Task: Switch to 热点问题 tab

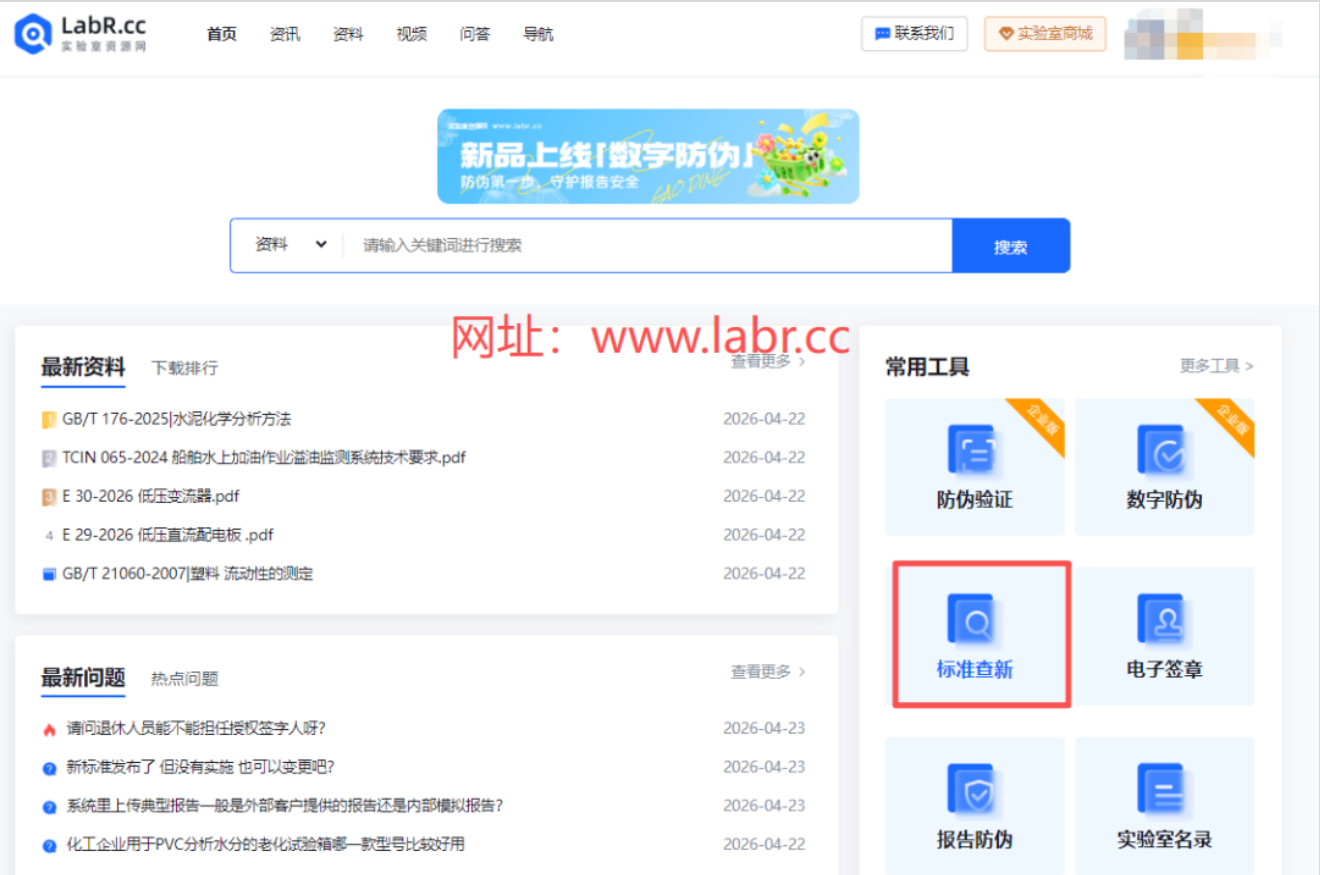Action: coord(184,679)
